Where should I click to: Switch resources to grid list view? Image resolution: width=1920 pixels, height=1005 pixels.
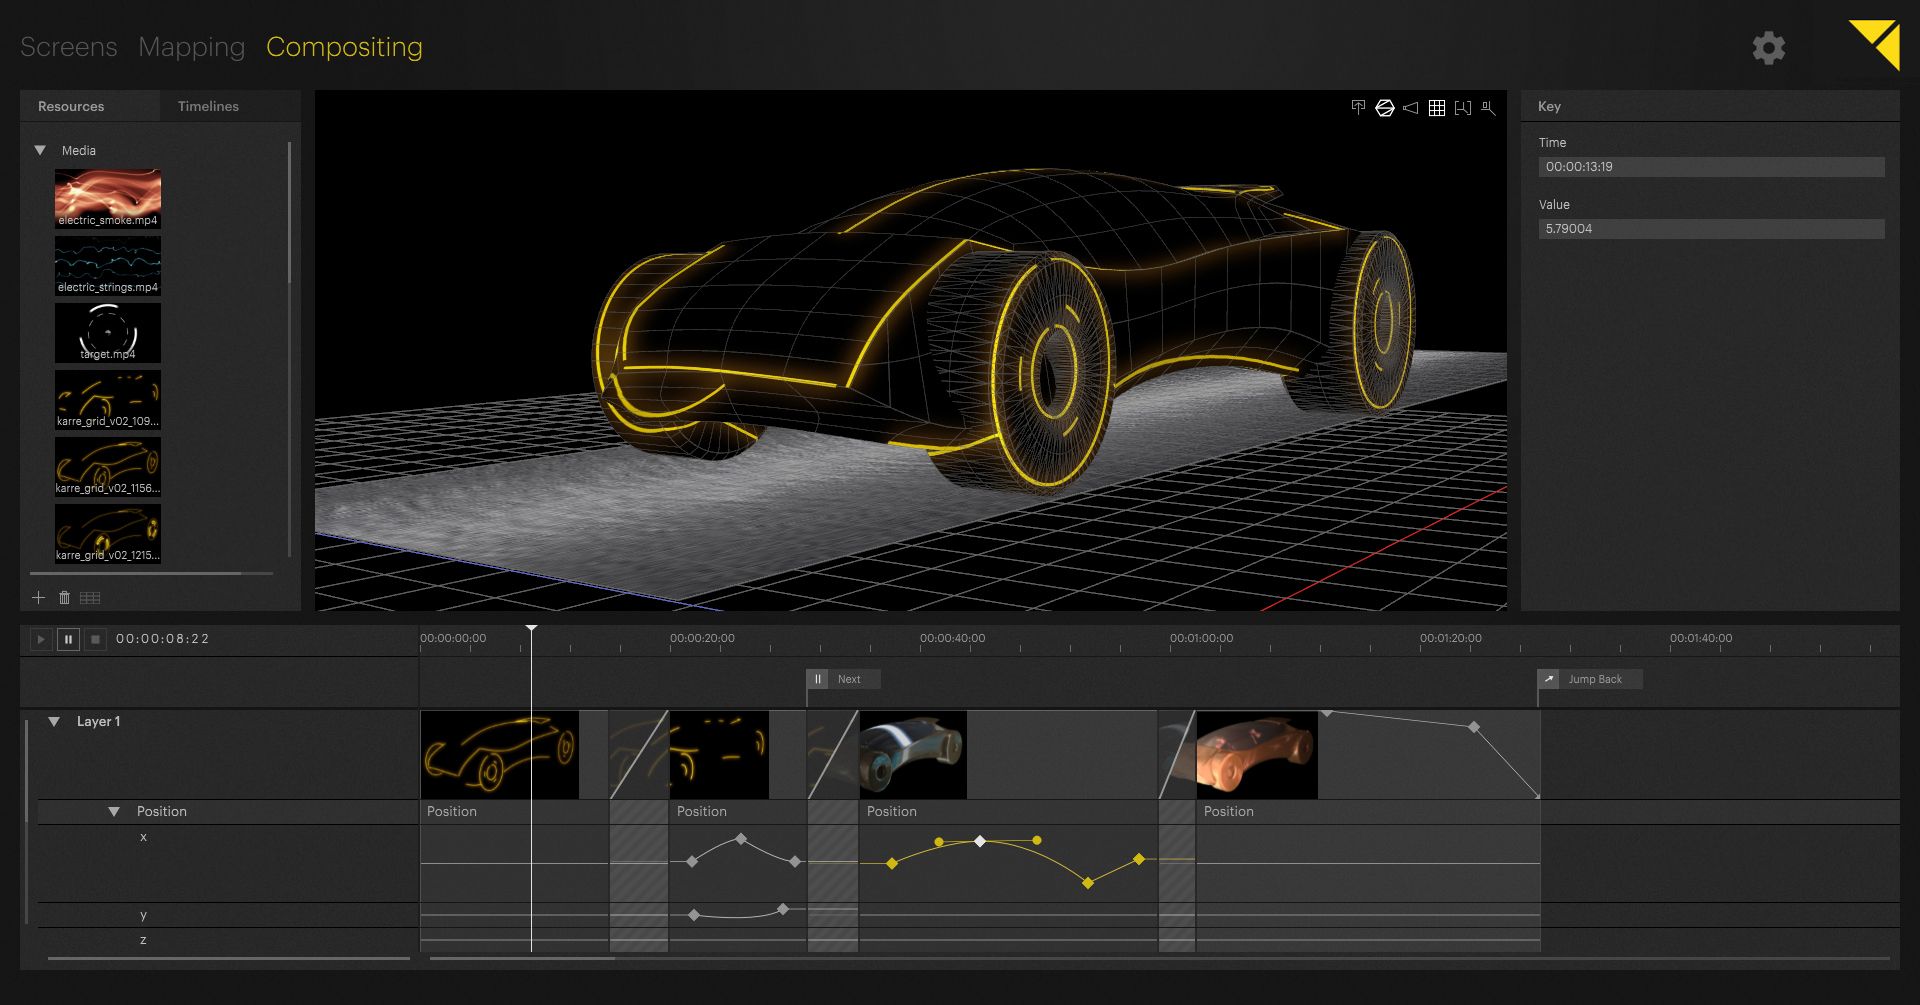[x=90, y=598]
